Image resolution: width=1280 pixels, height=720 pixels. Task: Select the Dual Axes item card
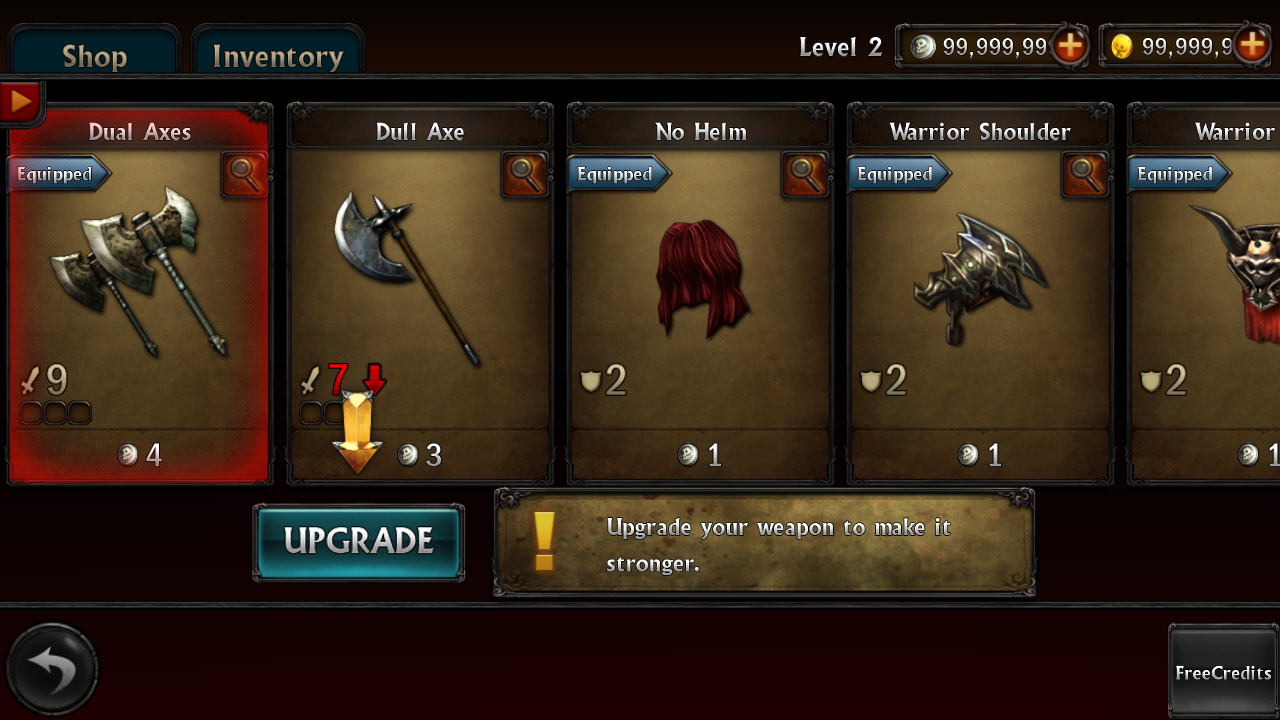point(140,294)
